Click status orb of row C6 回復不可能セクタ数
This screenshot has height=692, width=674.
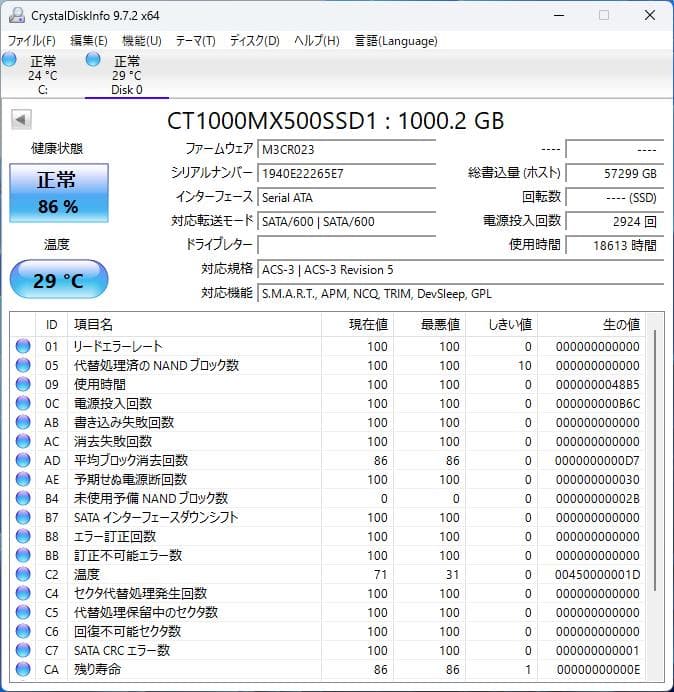(23, 631)
